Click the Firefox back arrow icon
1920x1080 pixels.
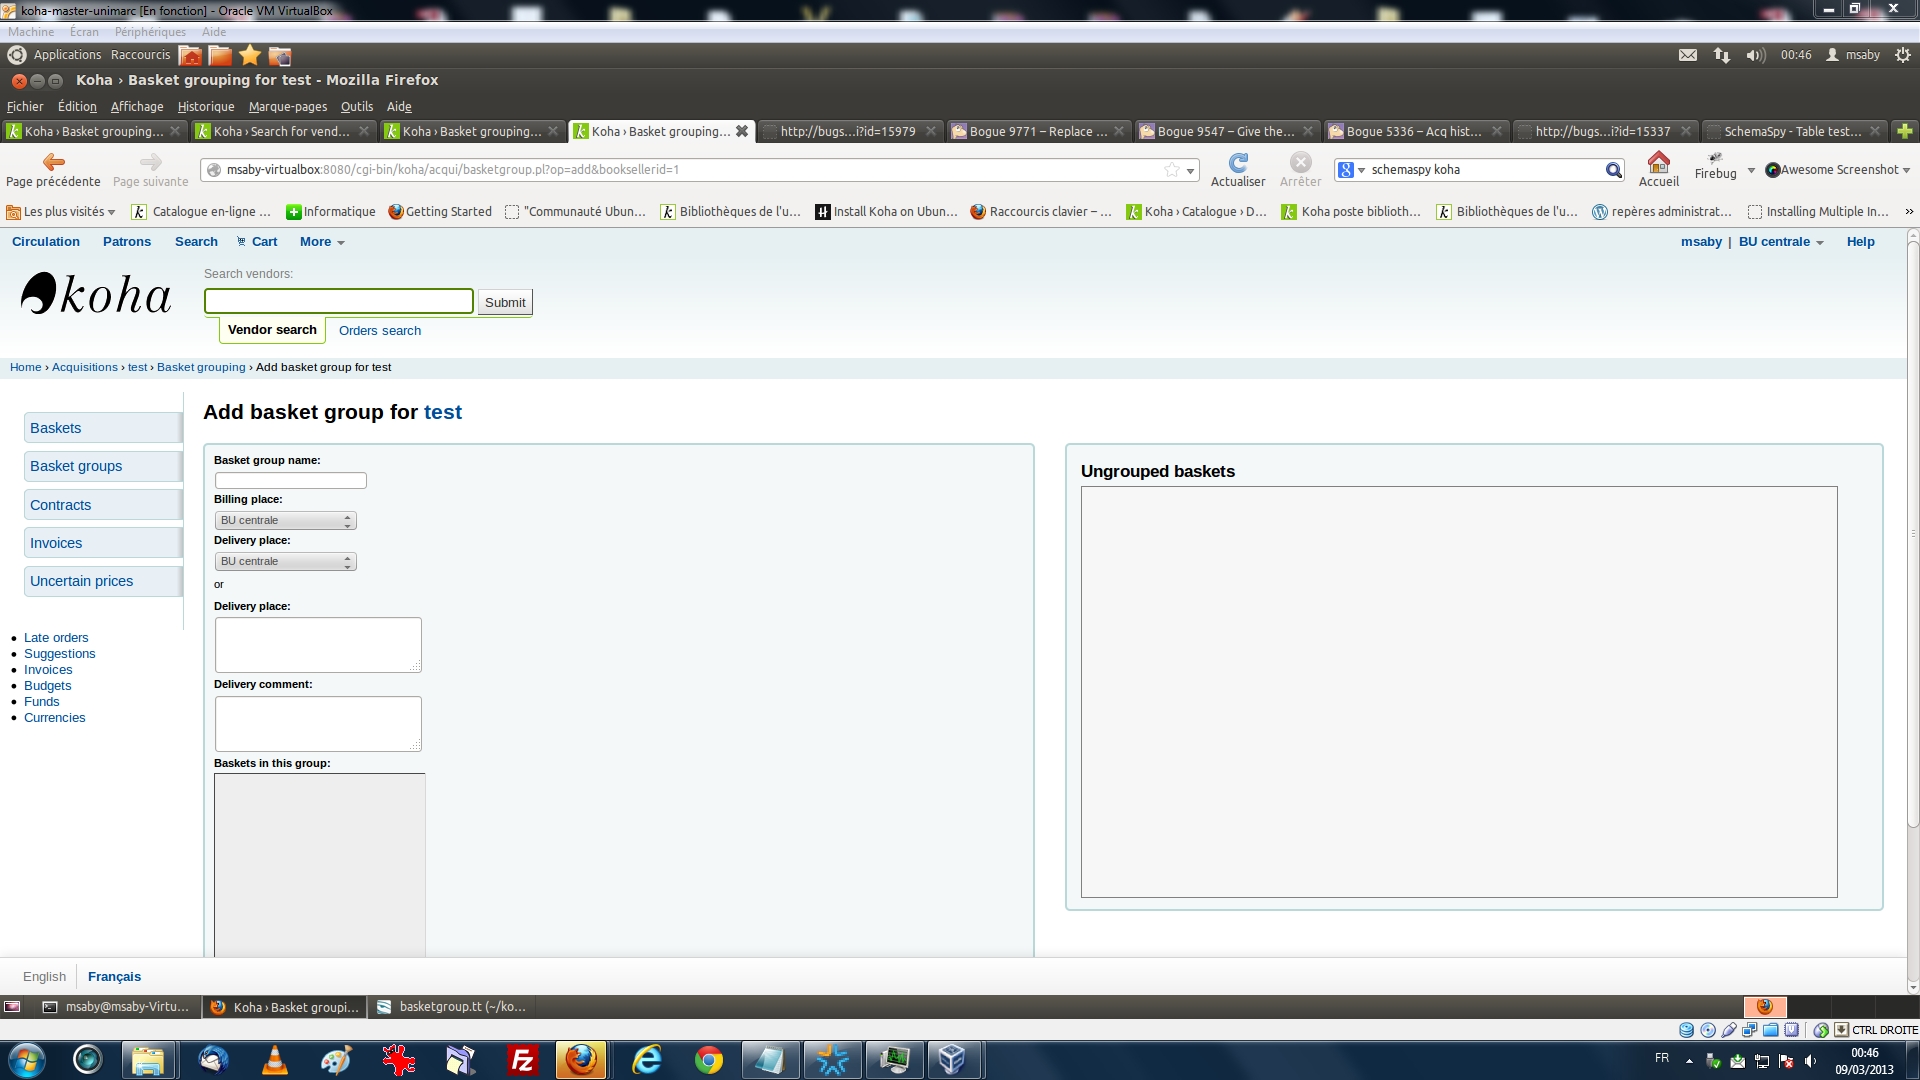[x=53, y=162]
